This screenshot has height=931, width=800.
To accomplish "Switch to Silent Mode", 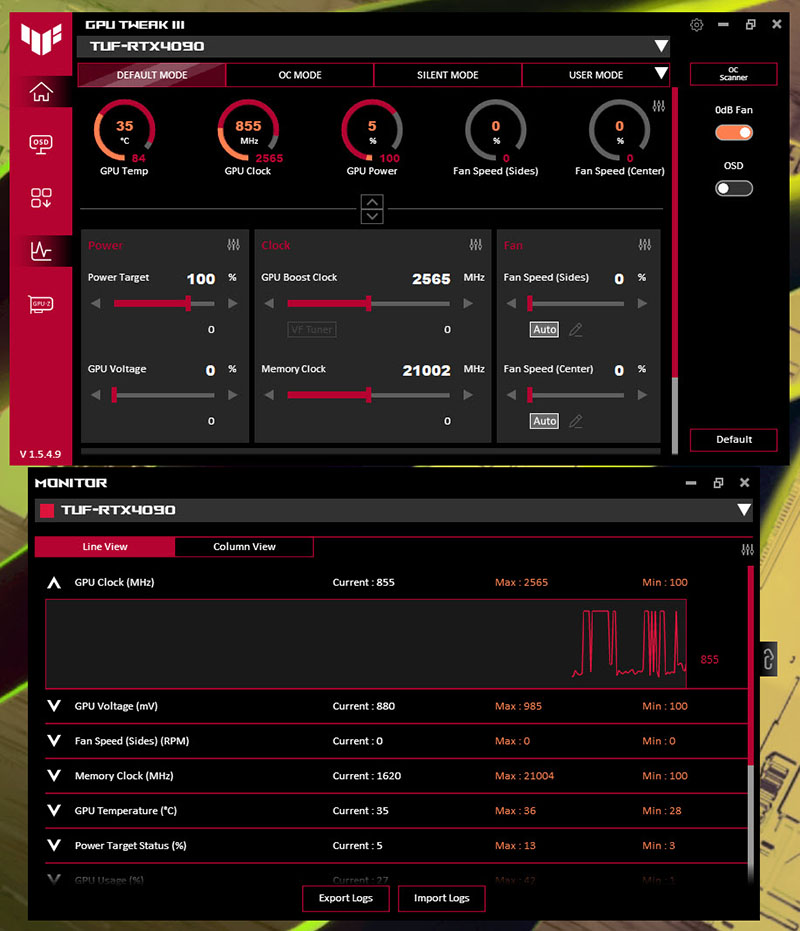I will [x=447, y=75].
